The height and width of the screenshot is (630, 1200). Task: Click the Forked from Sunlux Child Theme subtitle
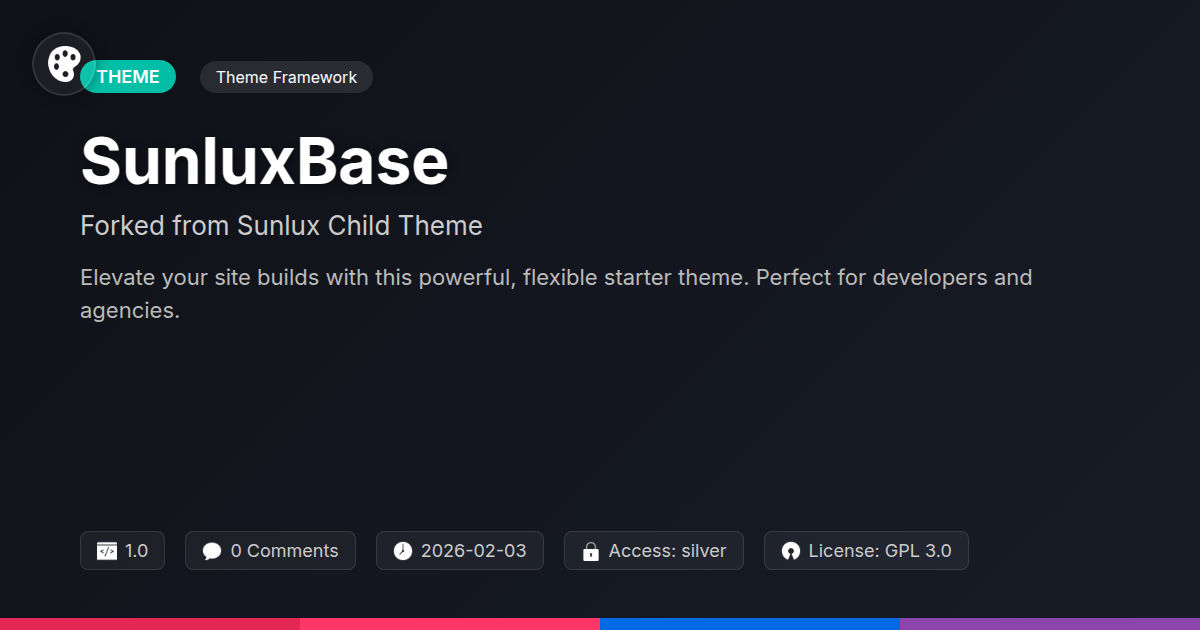281,226
